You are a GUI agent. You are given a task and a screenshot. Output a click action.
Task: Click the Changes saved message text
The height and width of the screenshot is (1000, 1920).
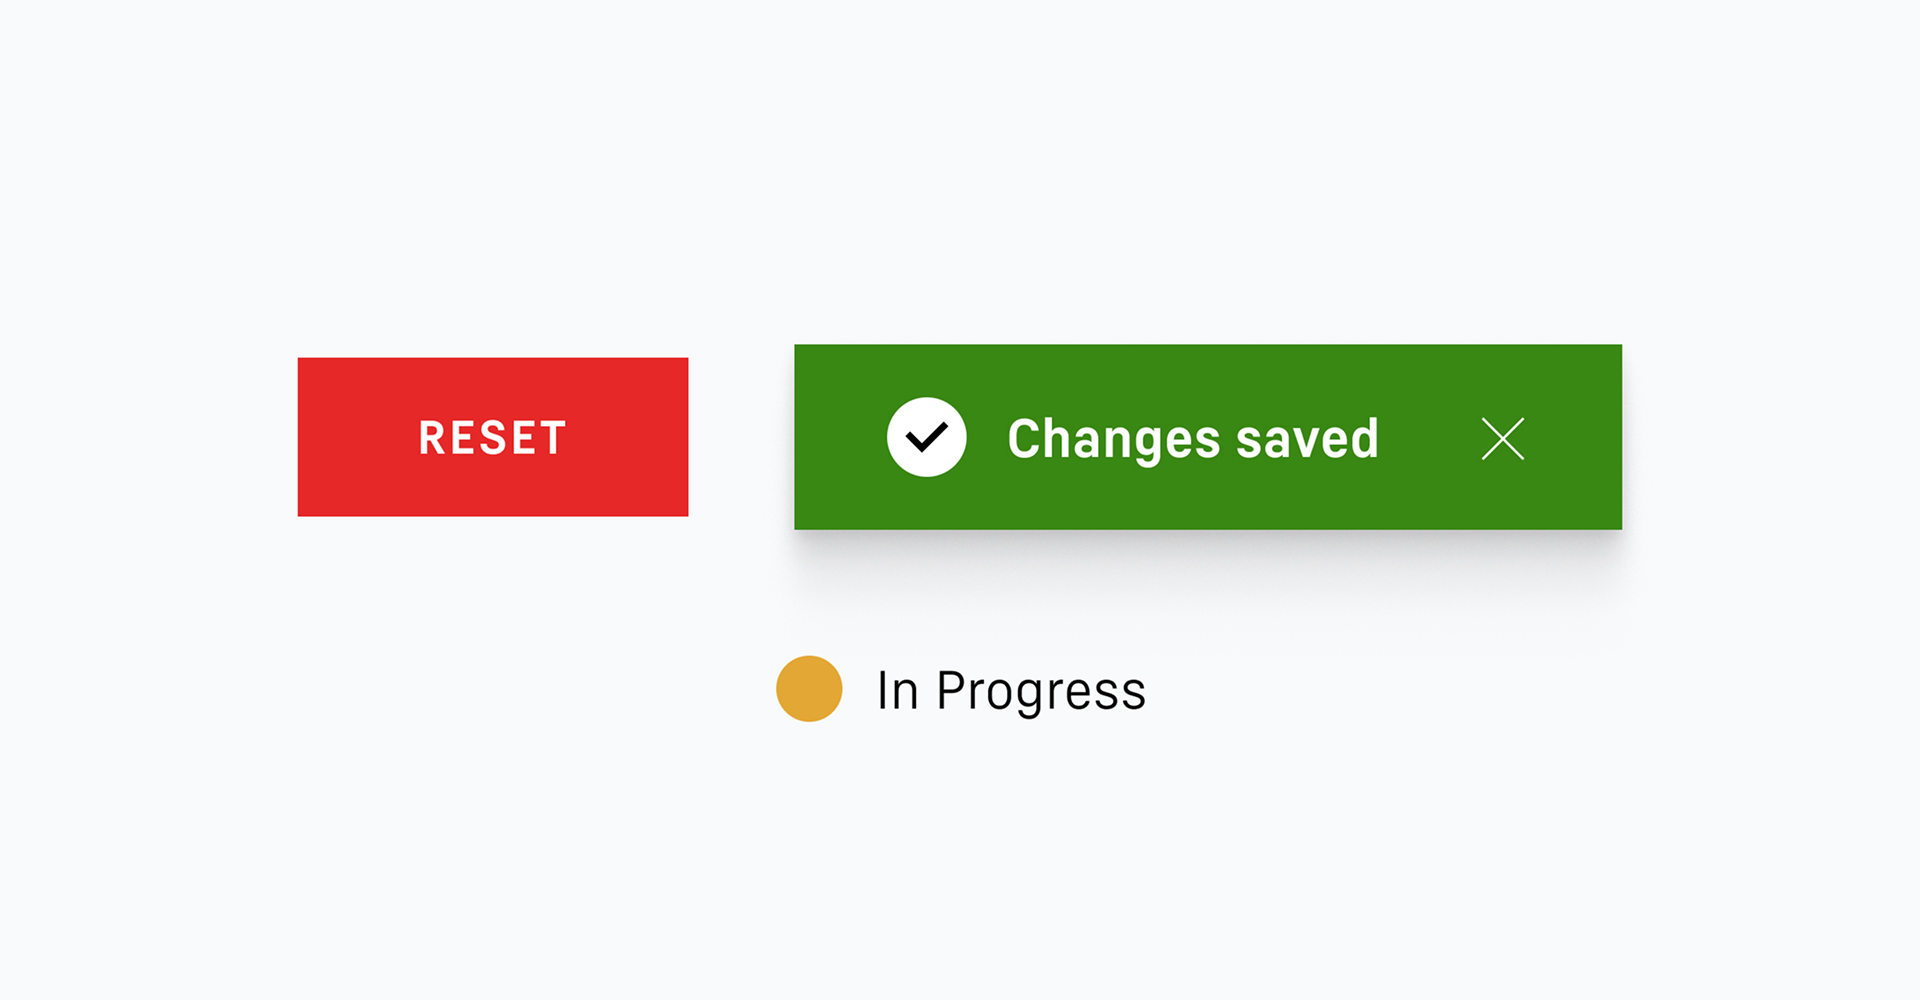click(x=1192, y=438)
